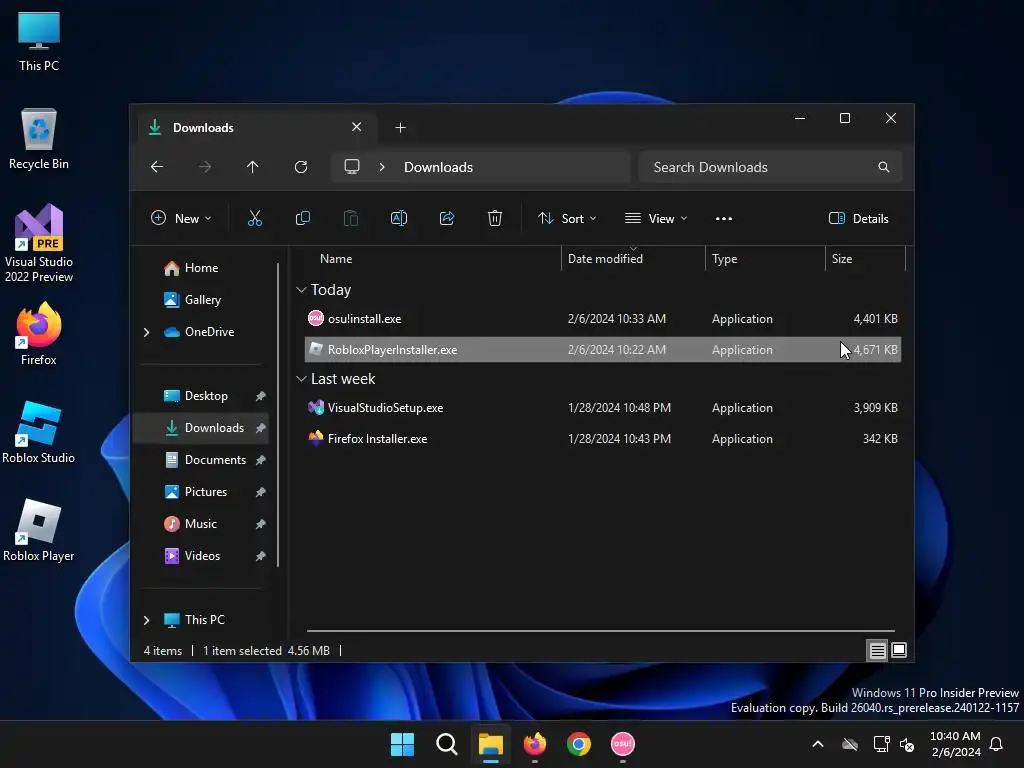This screenshot has height=768, width=1024.
Task: Unpin Videos pin icon in sidebar
Action: [x=260, y=556]
